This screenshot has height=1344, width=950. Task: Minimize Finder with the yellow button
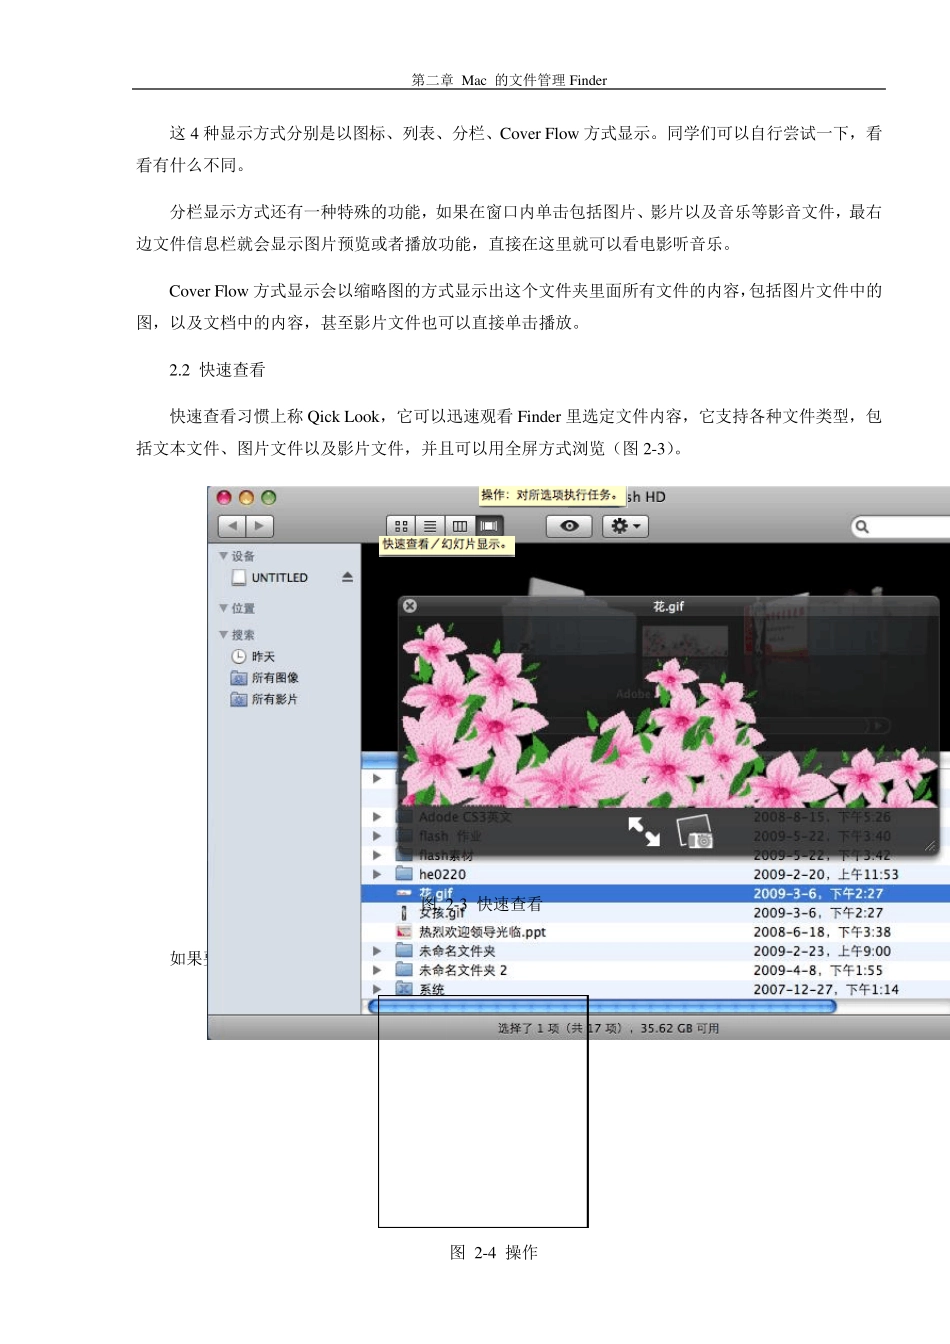coord(246,497)
